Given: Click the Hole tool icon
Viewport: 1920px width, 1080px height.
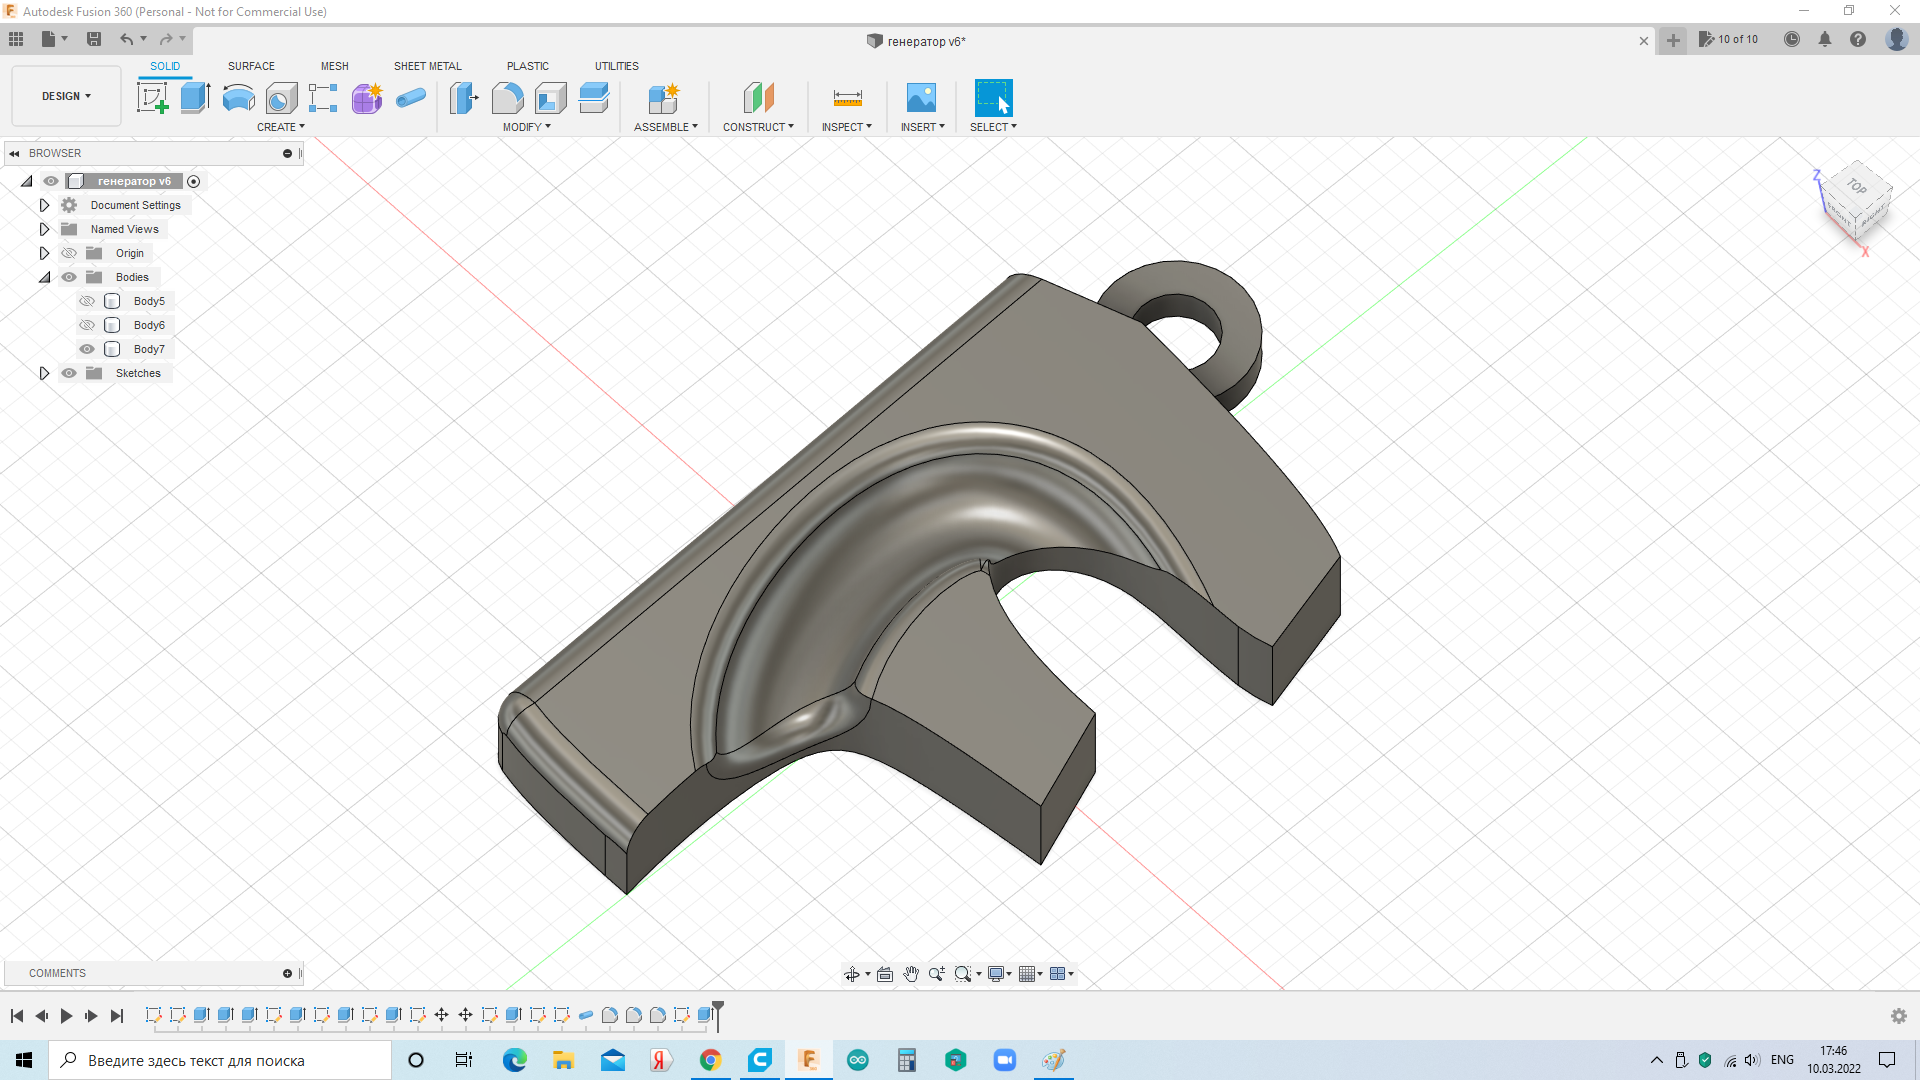Looking at the screenshot, I should tap(282, 98).
